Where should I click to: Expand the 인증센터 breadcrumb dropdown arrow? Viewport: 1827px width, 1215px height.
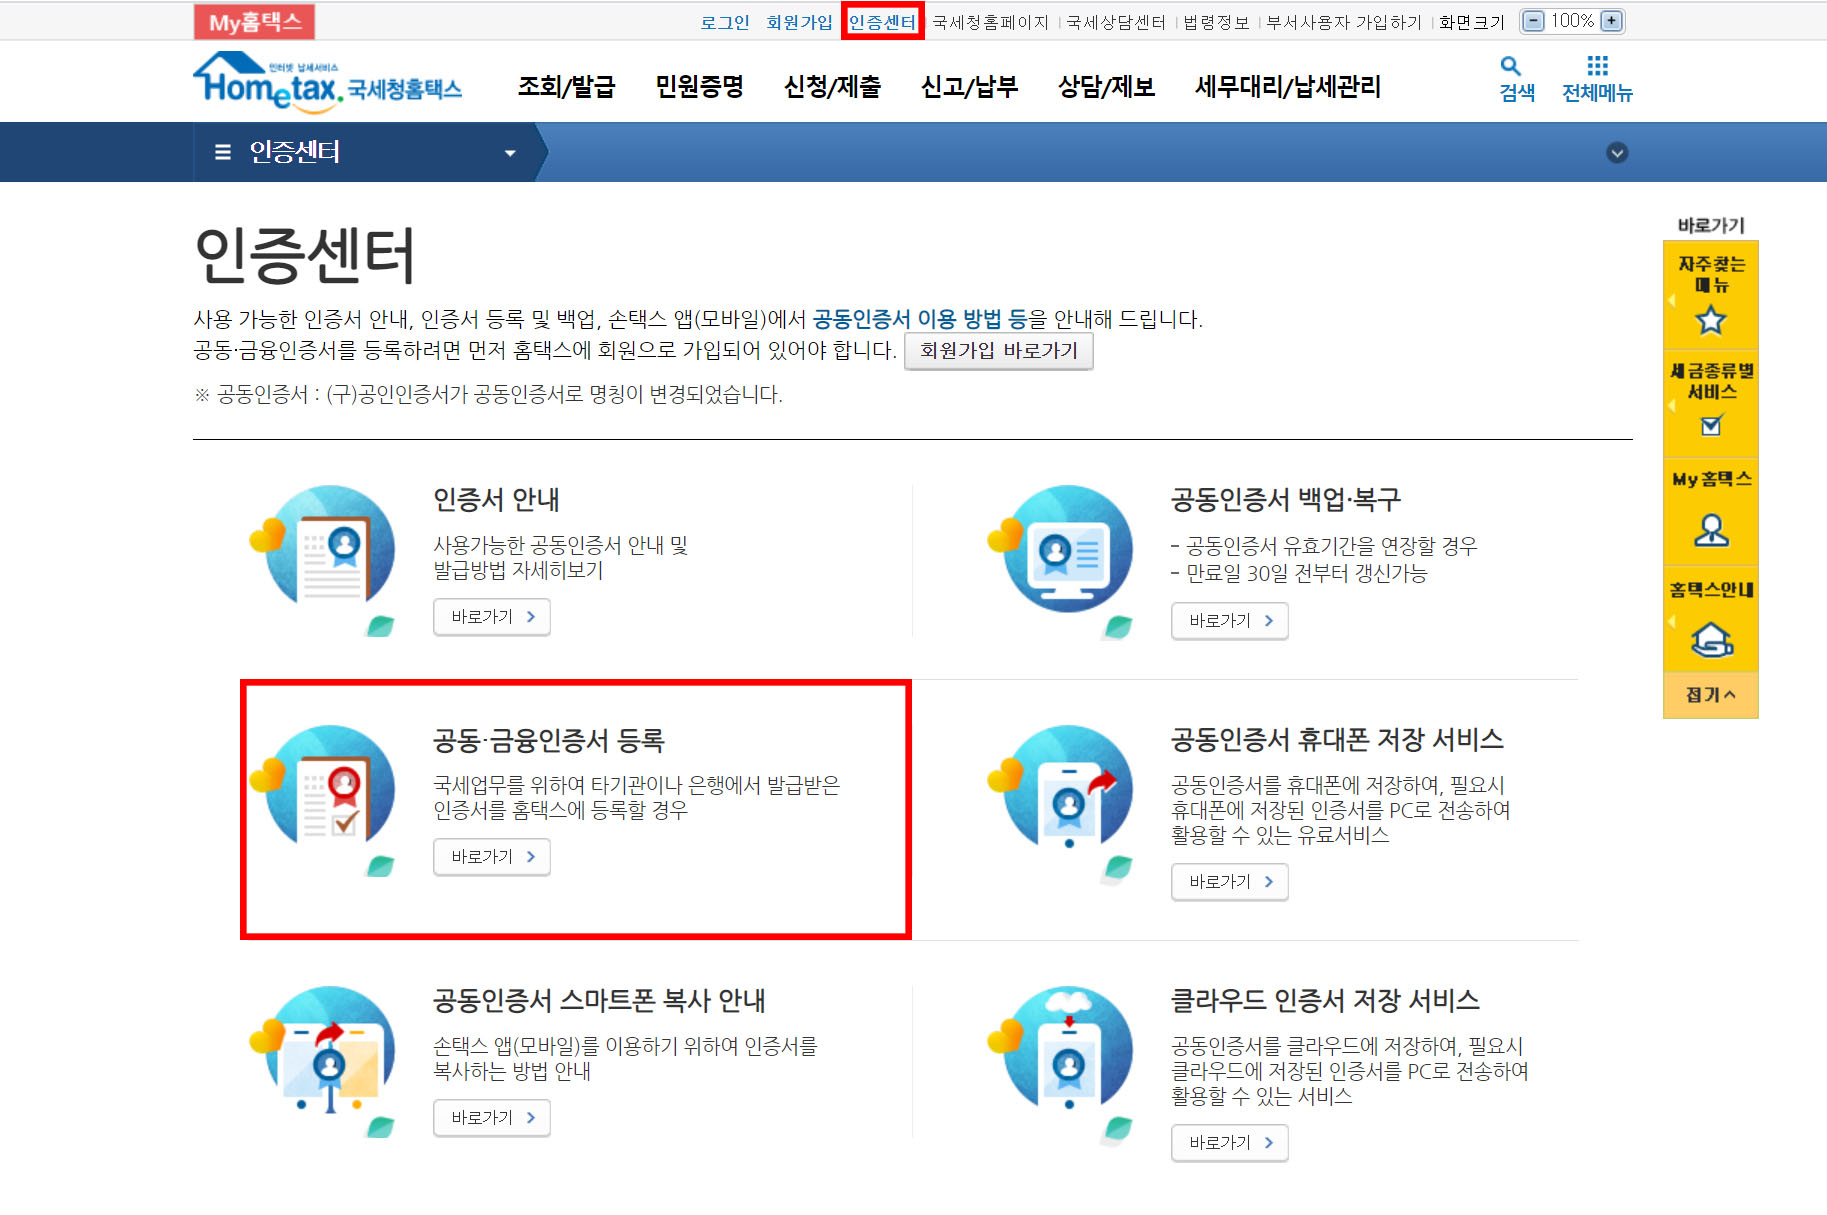[510, 153]
